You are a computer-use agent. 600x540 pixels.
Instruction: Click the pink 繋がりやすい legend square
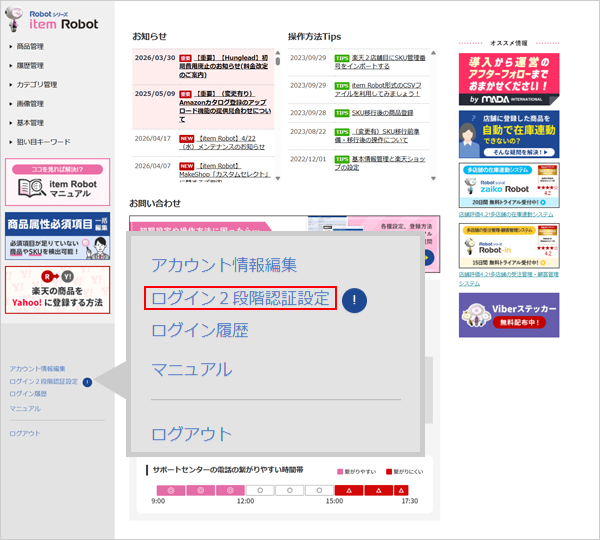coord(340,472)
